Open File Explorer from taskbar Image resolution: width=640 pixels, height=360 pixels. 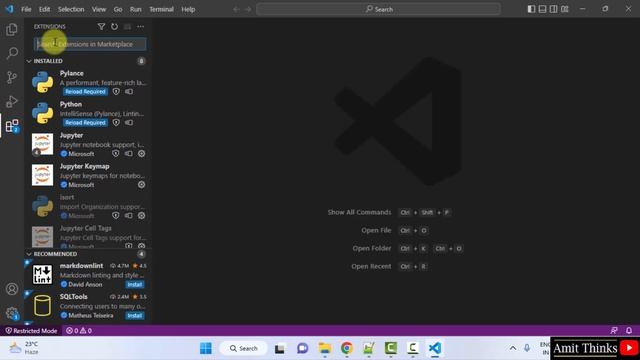pos(325,348)
